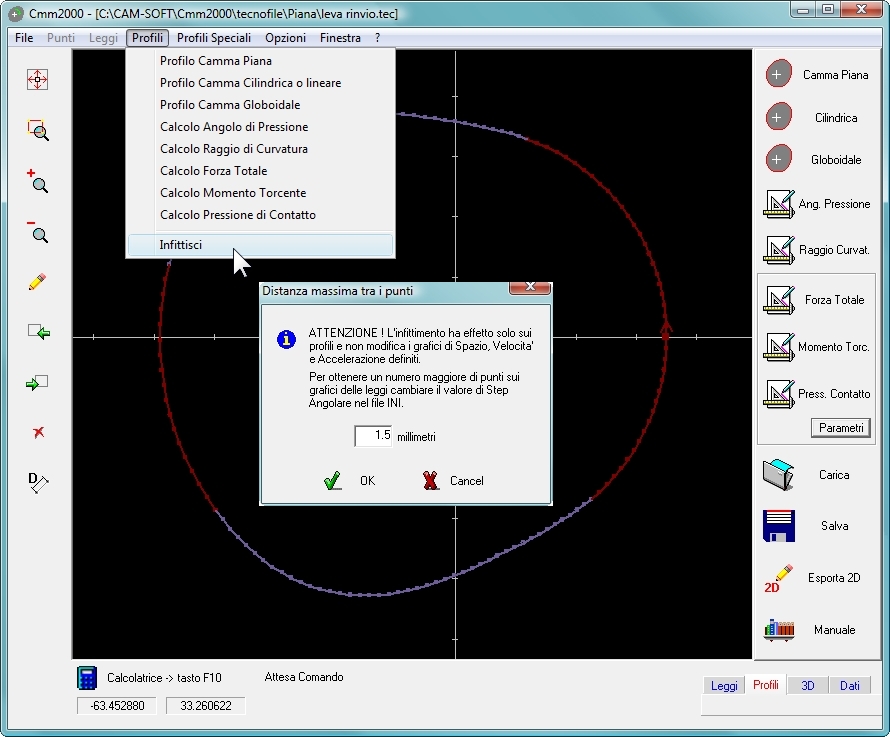Click the Esporta 2D pencil icon
This screenshot has width=890, height=737.
tap(779, 579)
